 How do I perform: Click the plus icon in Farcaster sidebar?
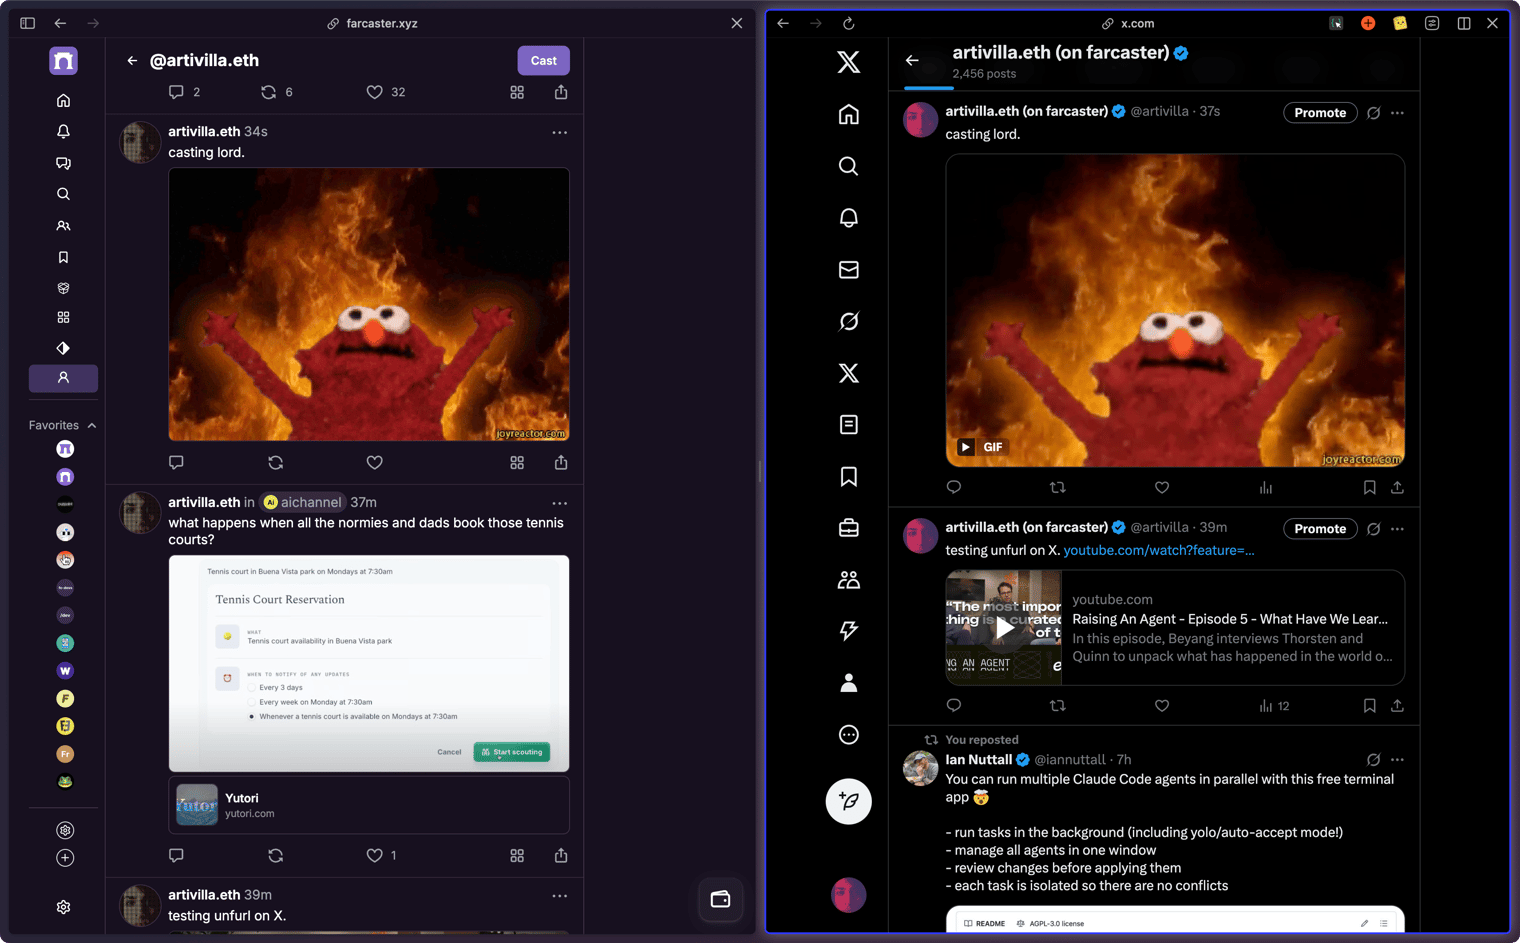click(65, 858)
